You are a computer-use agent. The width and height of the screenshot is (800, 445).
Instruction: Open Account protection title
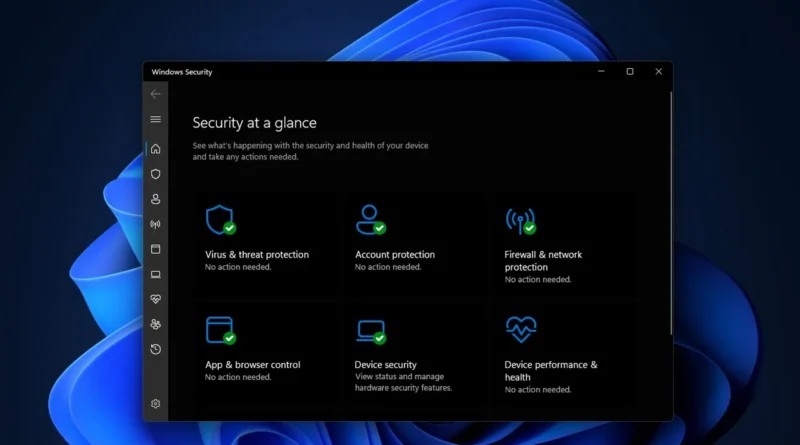(395, 255)
